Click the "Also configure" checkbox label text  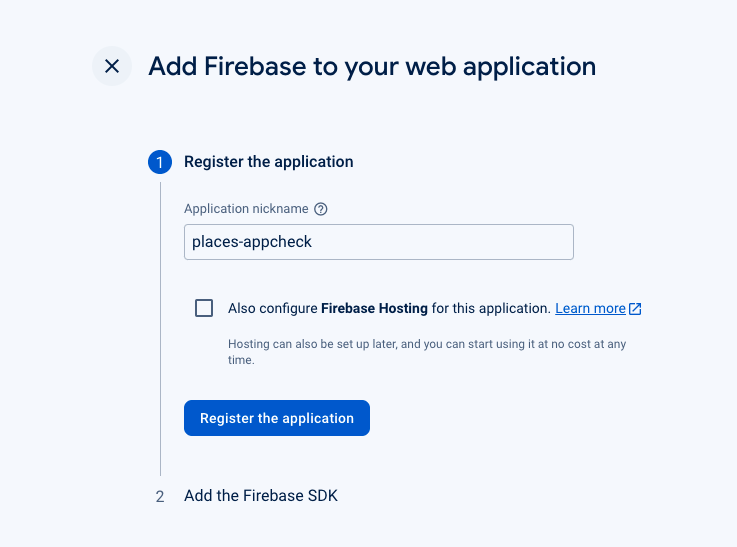tap(272, 308)
